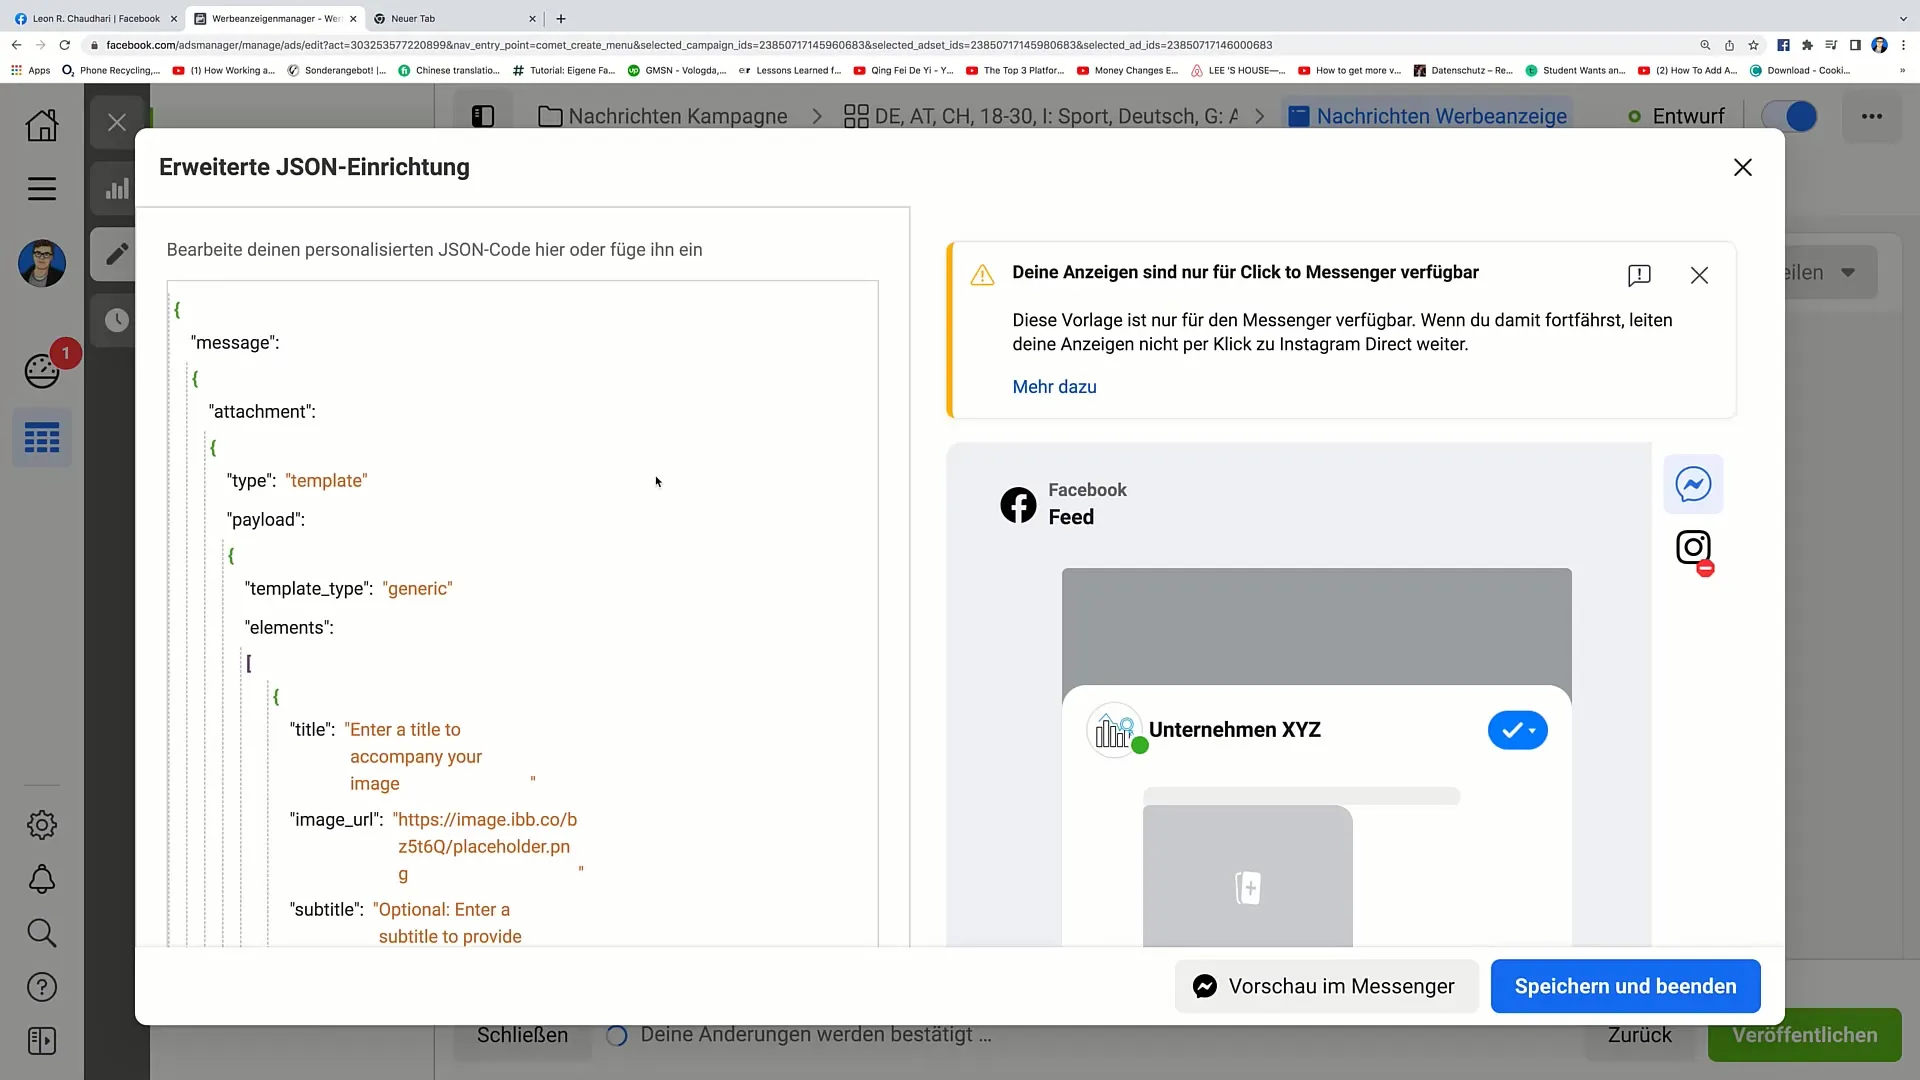Click the Facebook Feed preview icon

[1019, 504]
